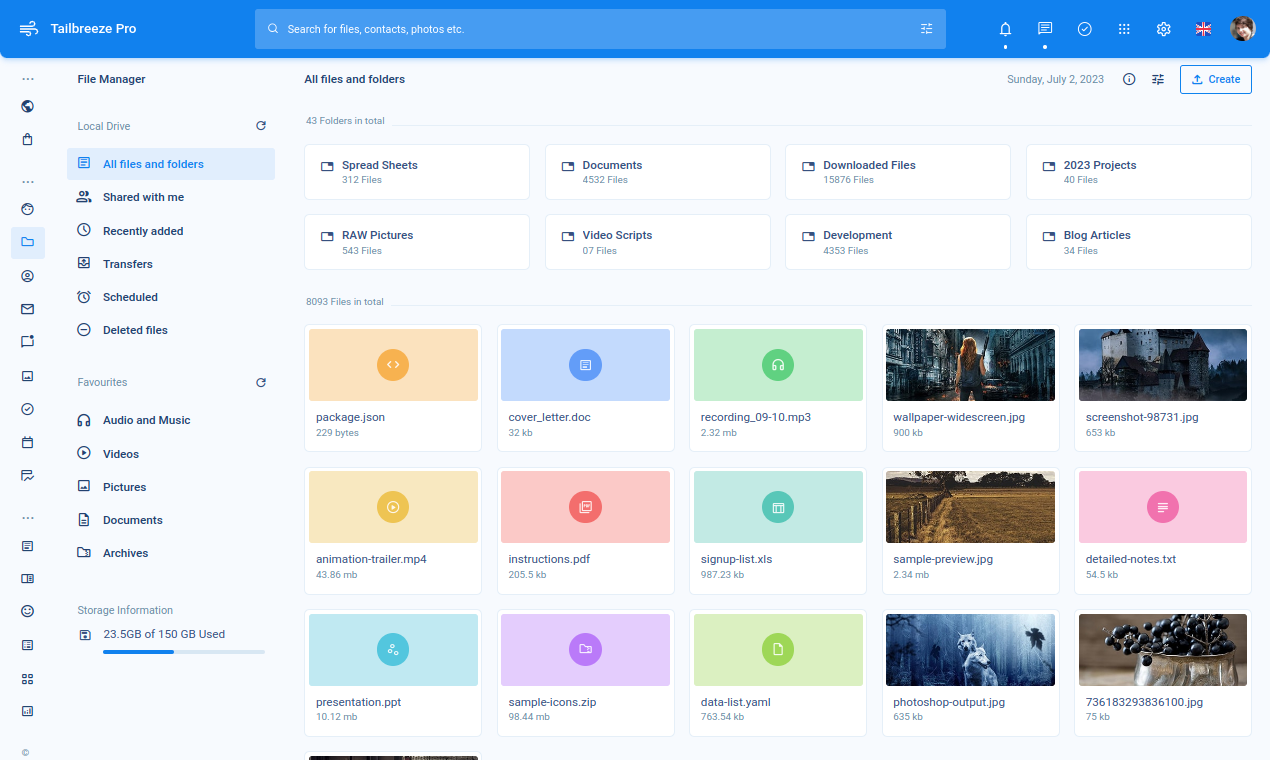Screen dimensions: 1270x760
Task: Open the Downloaded Files folder
Action: (898, 172)
